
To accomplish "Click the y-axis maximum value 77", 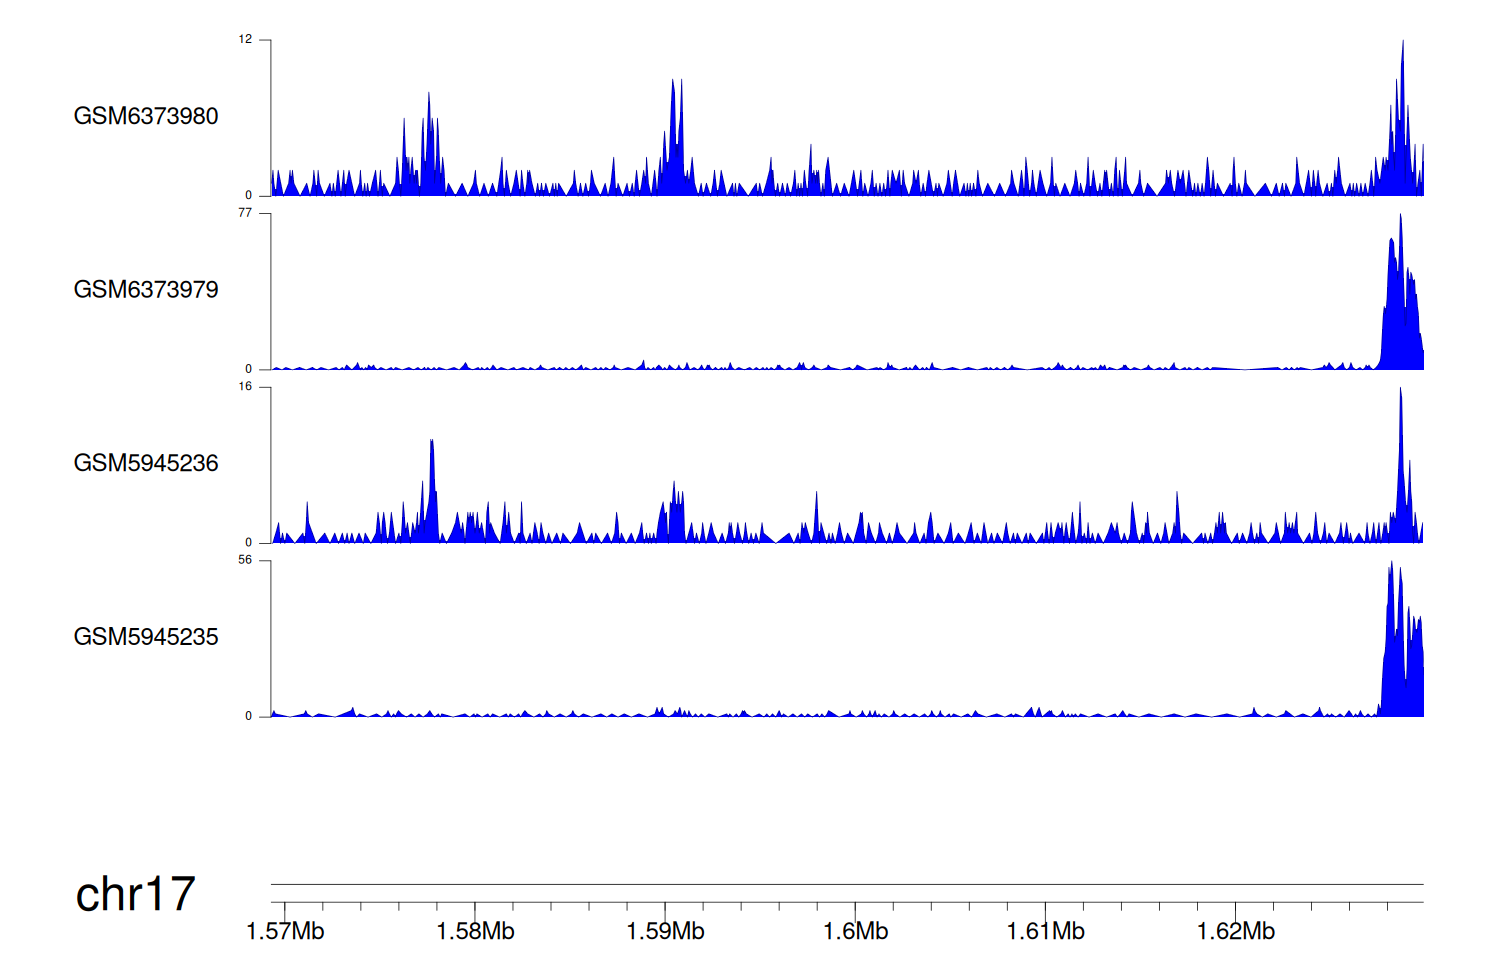I will 245,213.
